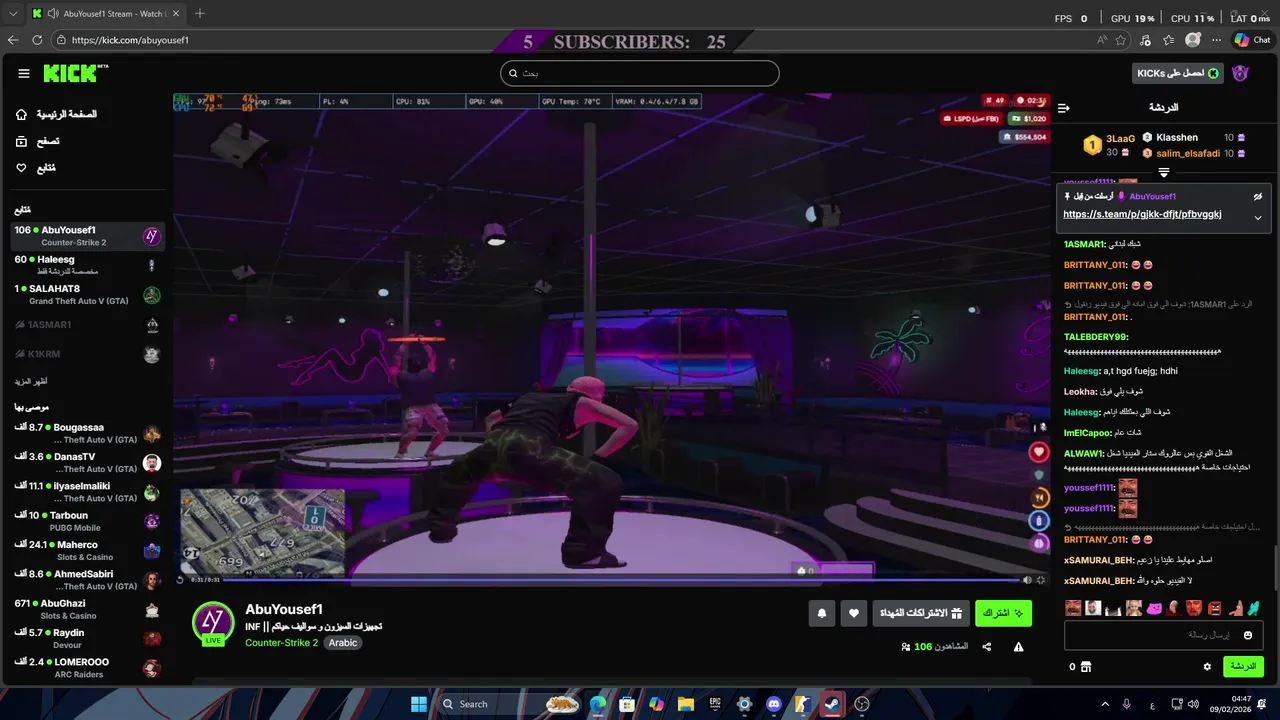
Task: Open recommended channel Bougassaa
Action: (x=87, y=433)
